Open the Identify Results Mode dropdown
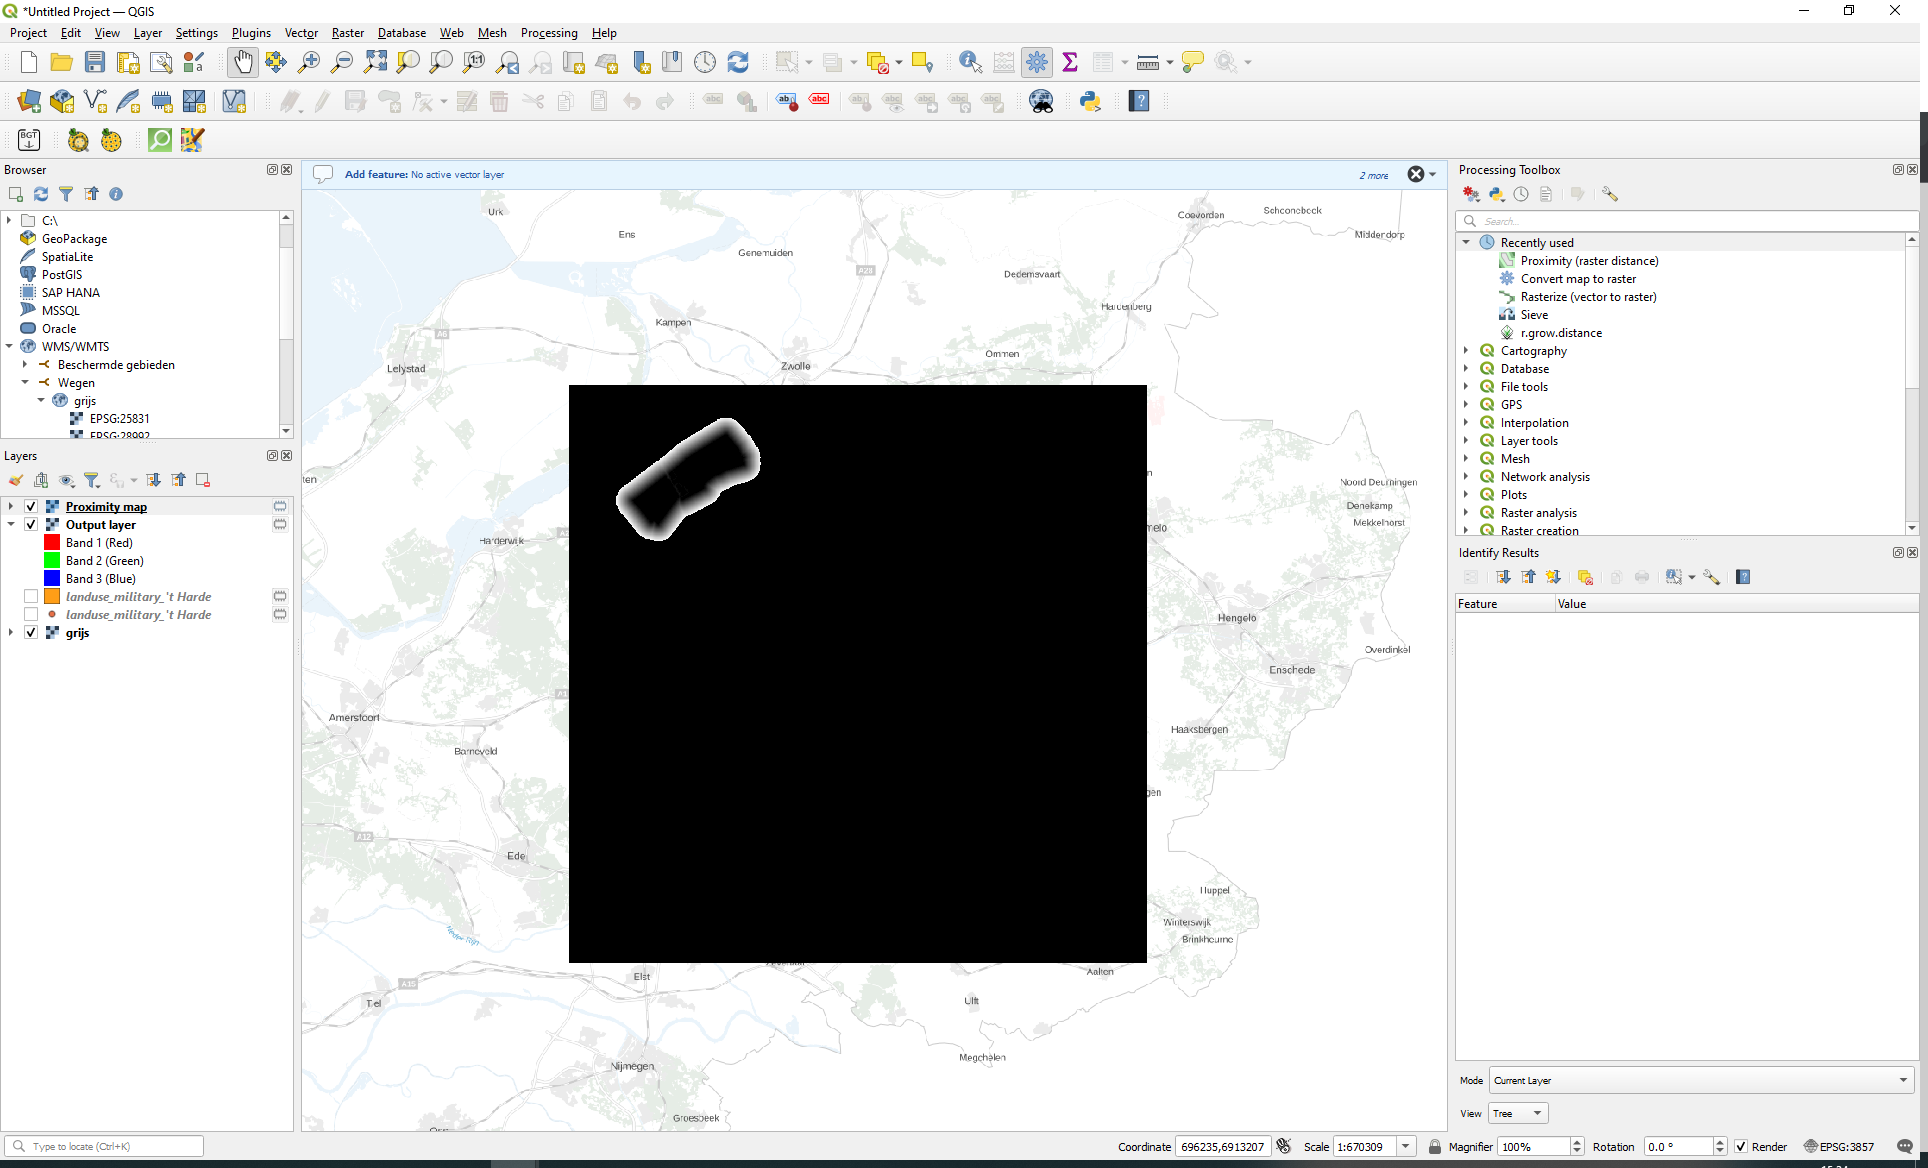The image size is (1928, 1168). click(x=1698, y=1080)
